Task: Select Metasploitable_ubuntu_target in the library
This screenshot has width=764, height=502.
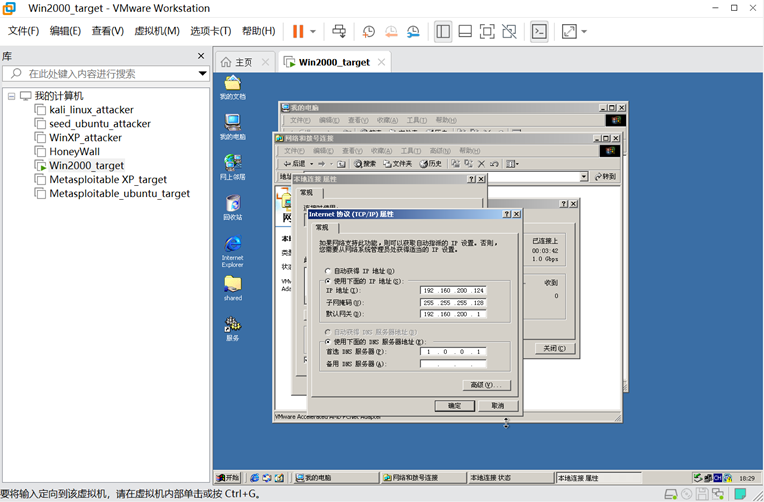Action: [119, 193]
